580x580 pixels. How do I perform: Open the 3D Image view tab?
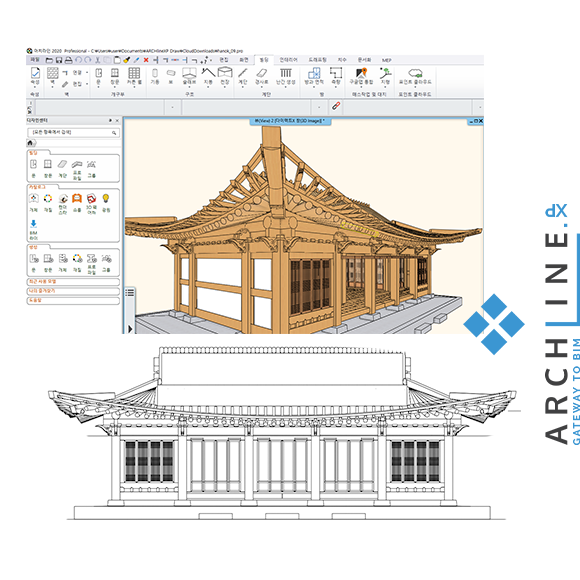[x=290, y=121]
